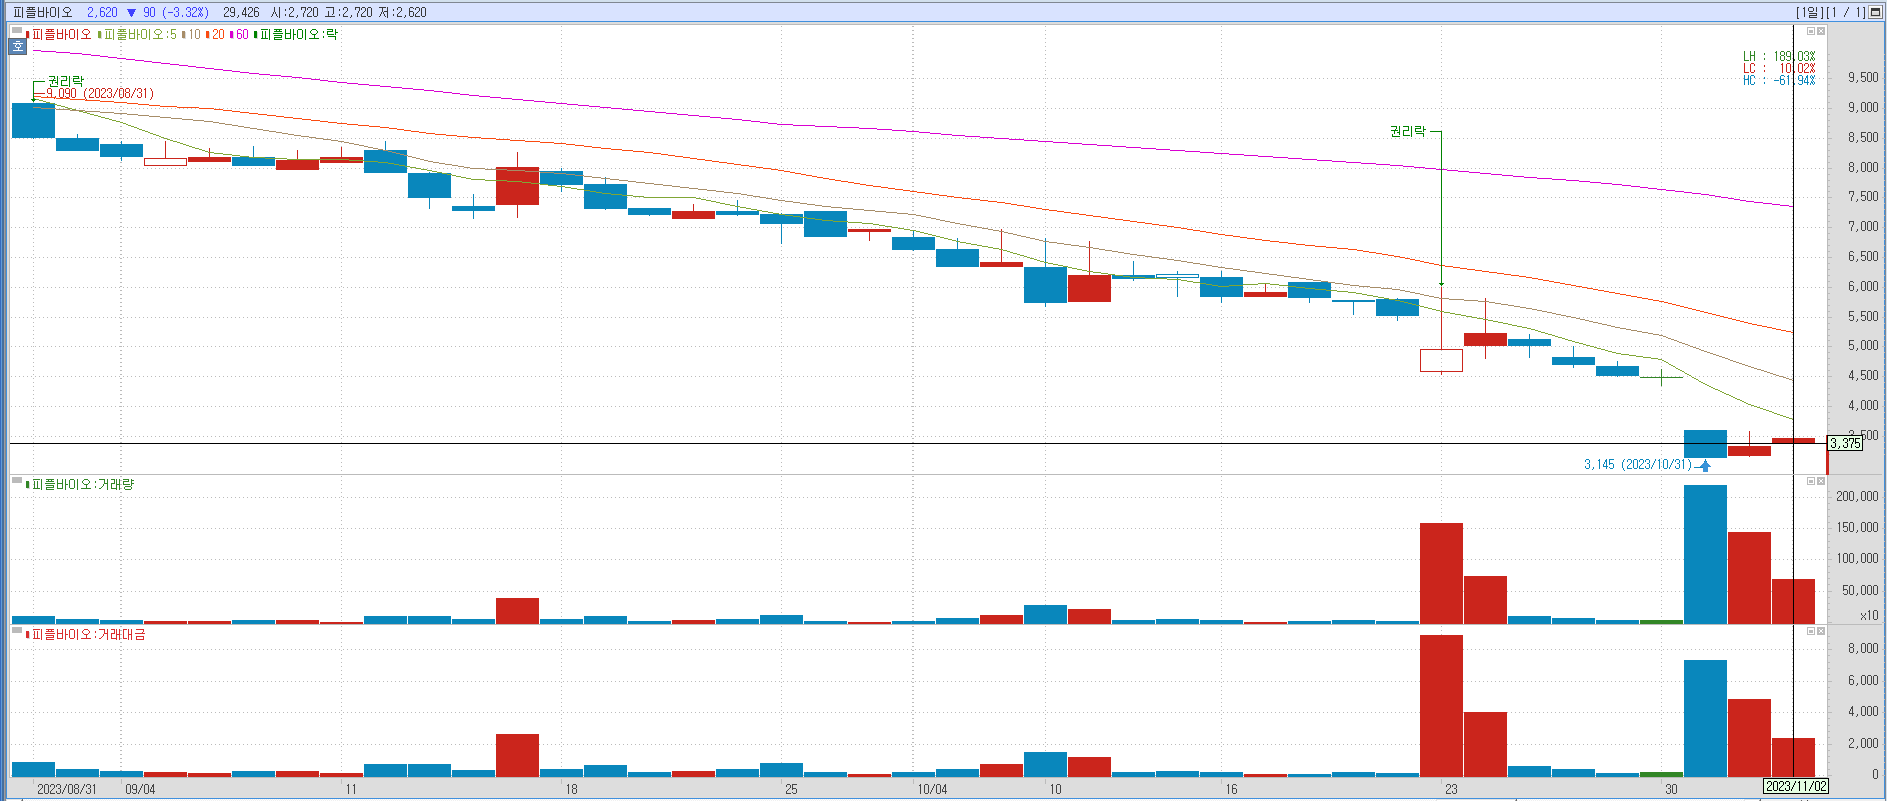Close the 거래량 volume pane
1887x801 pixels.
click(1821, 481)
